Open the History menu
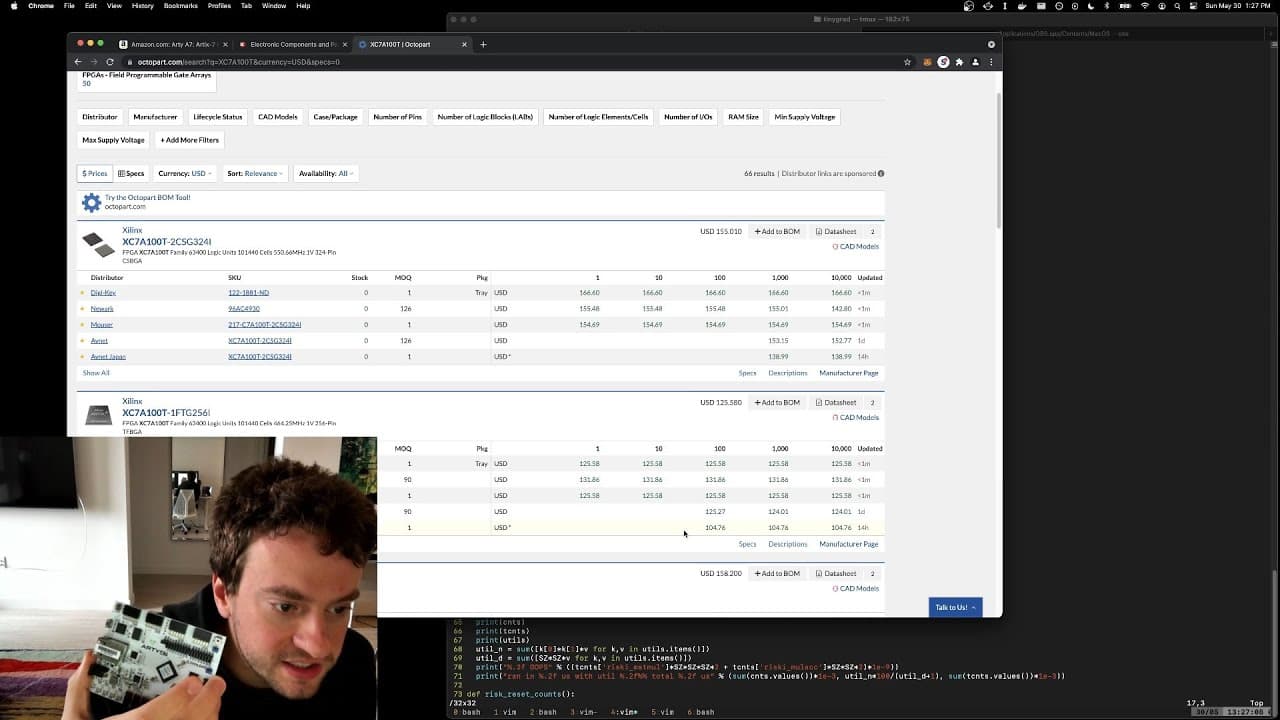1280x720 pixels. 143,6
